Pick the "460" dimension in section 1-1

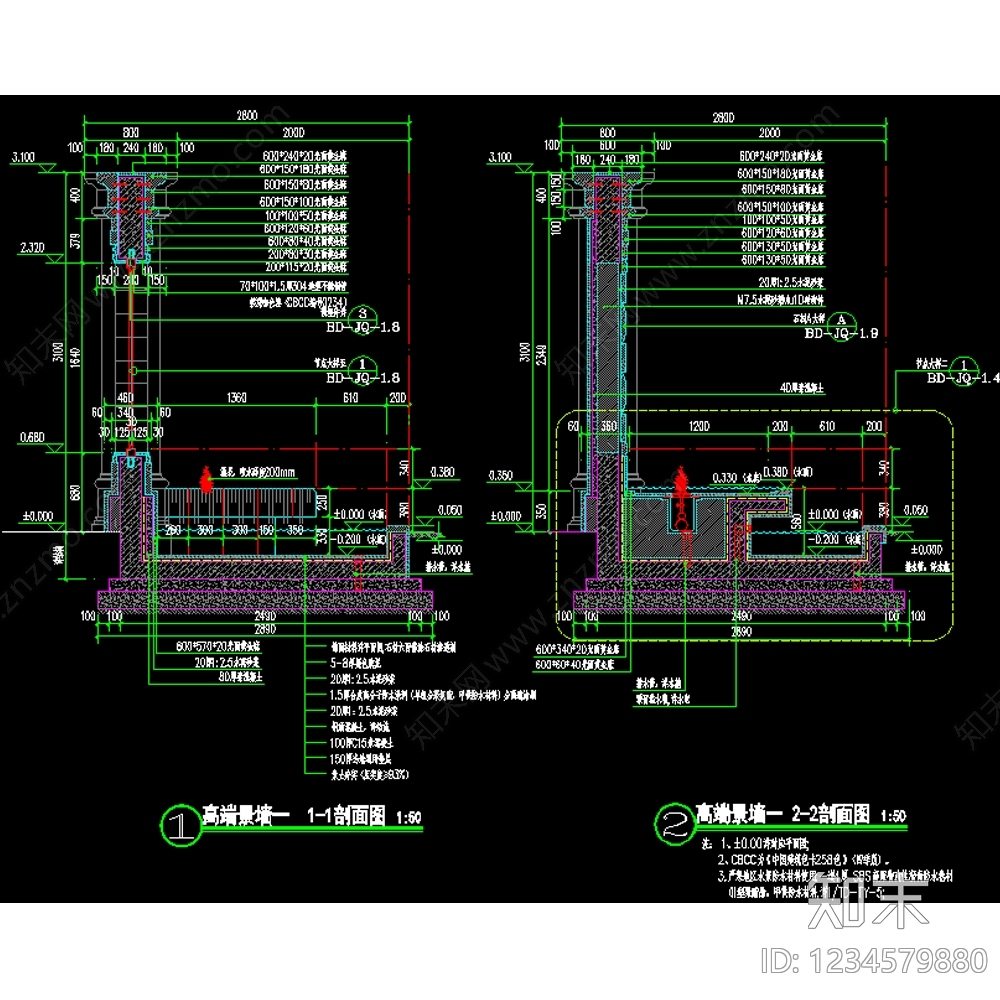(x=125, y=398)
